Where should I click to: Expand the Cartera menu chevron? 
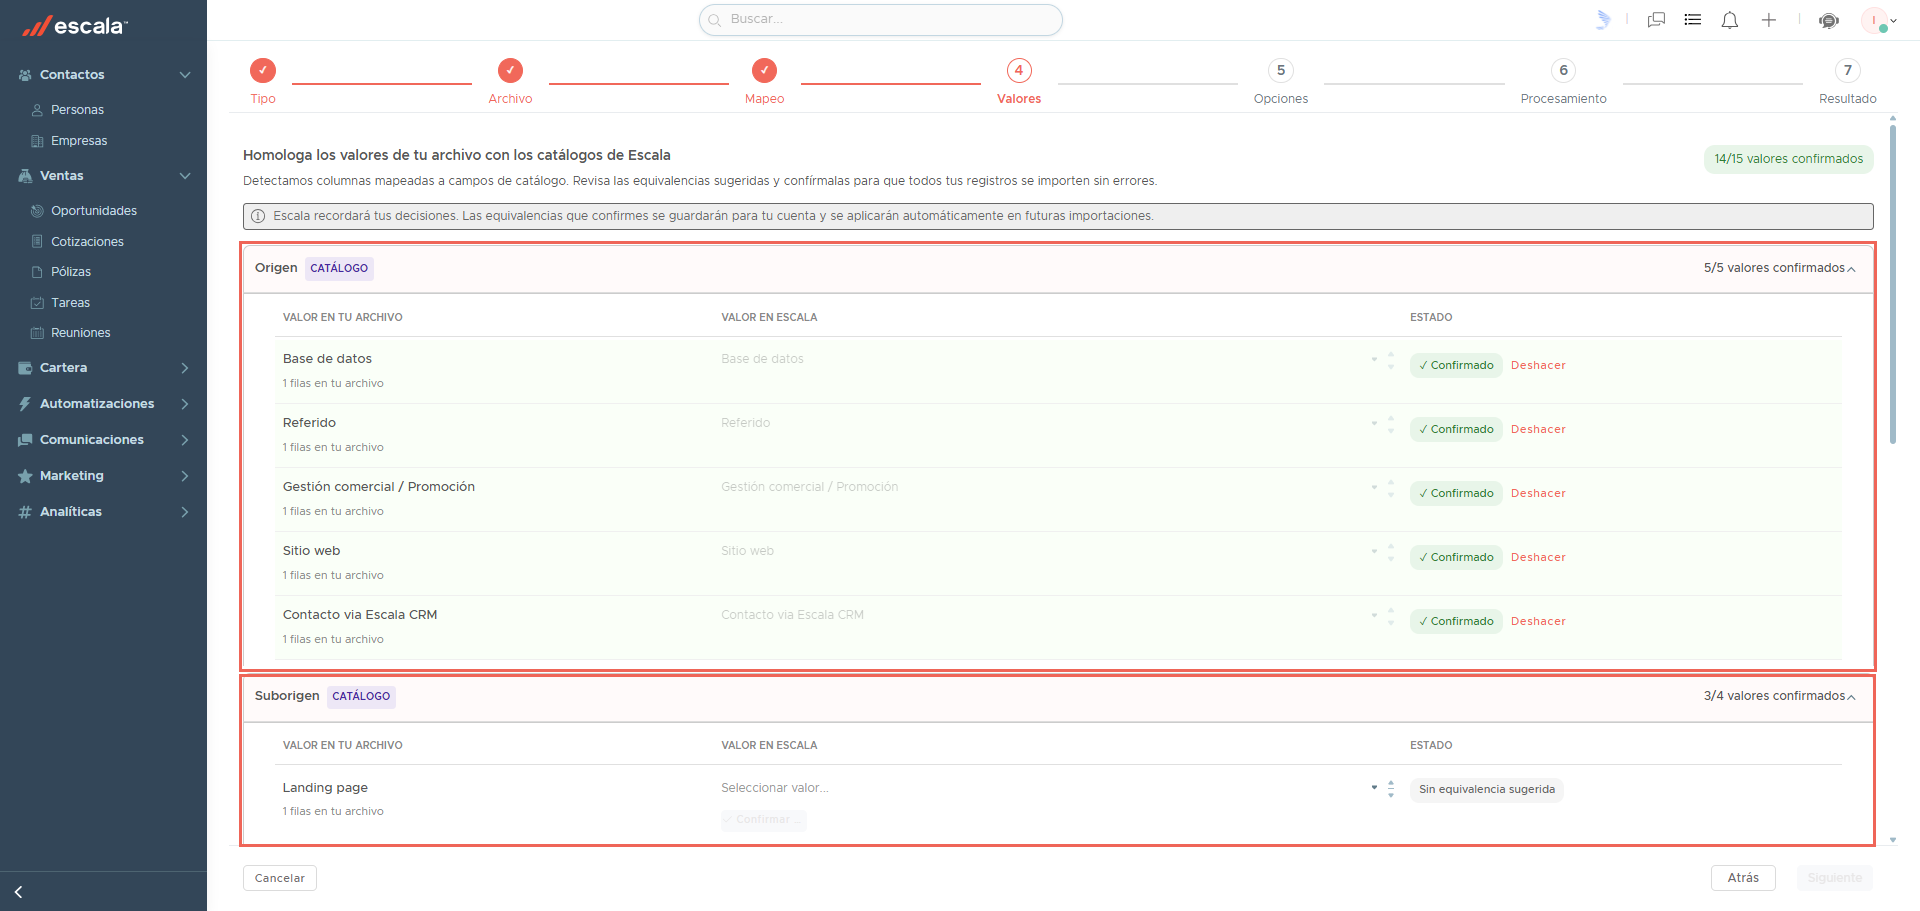click(x=185, y=368)
